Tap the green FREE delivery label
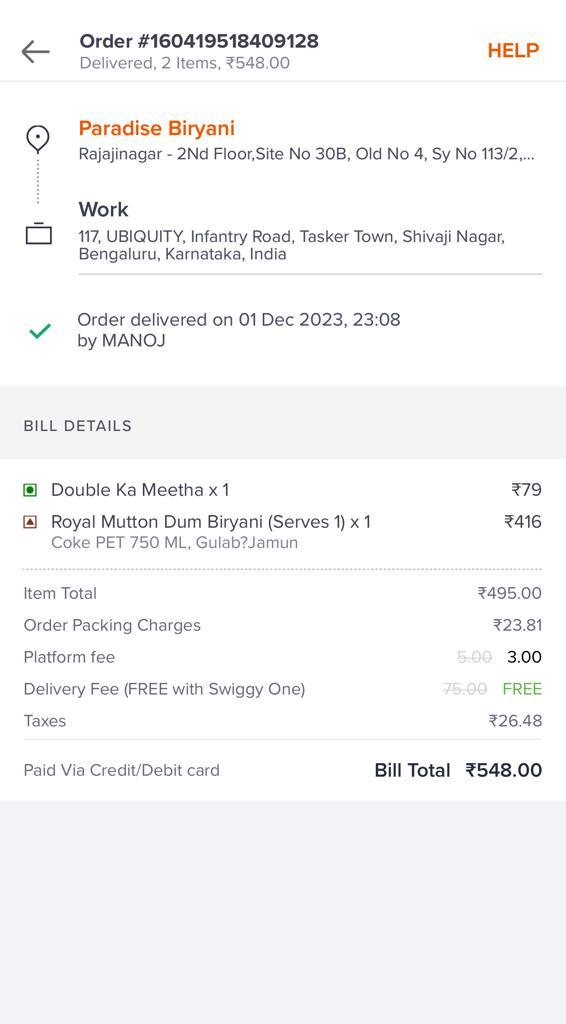 [x=522, y=689]
